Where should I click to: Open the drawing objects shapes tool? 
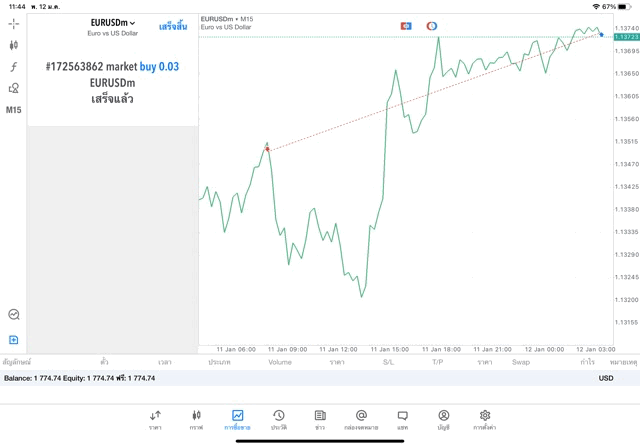(13, 88)
